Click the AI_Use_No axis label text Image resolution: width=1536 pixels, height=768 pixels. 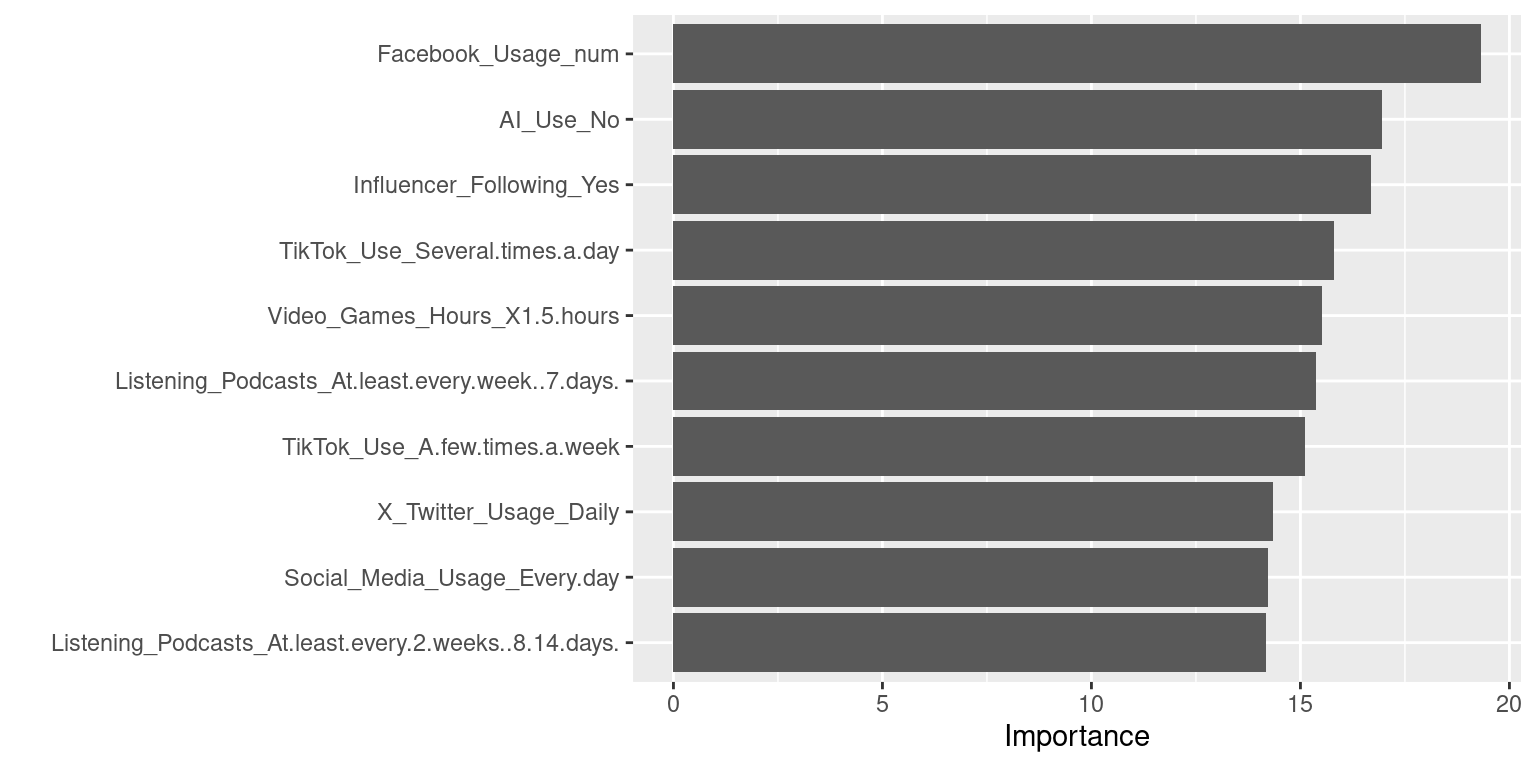[559, 120]
